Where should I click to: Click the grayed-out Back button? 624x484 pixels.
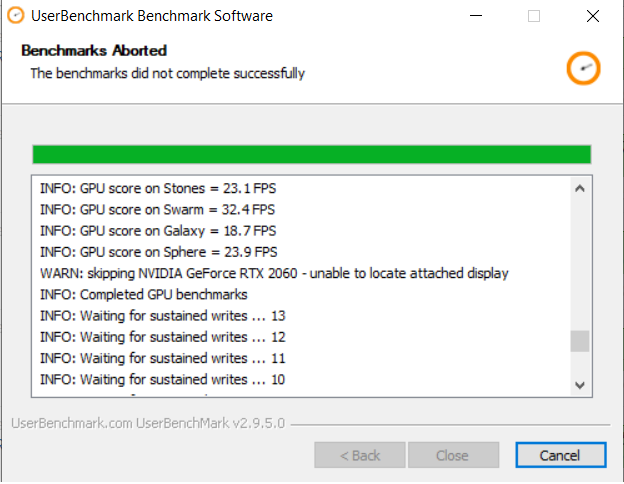point(360,455)
